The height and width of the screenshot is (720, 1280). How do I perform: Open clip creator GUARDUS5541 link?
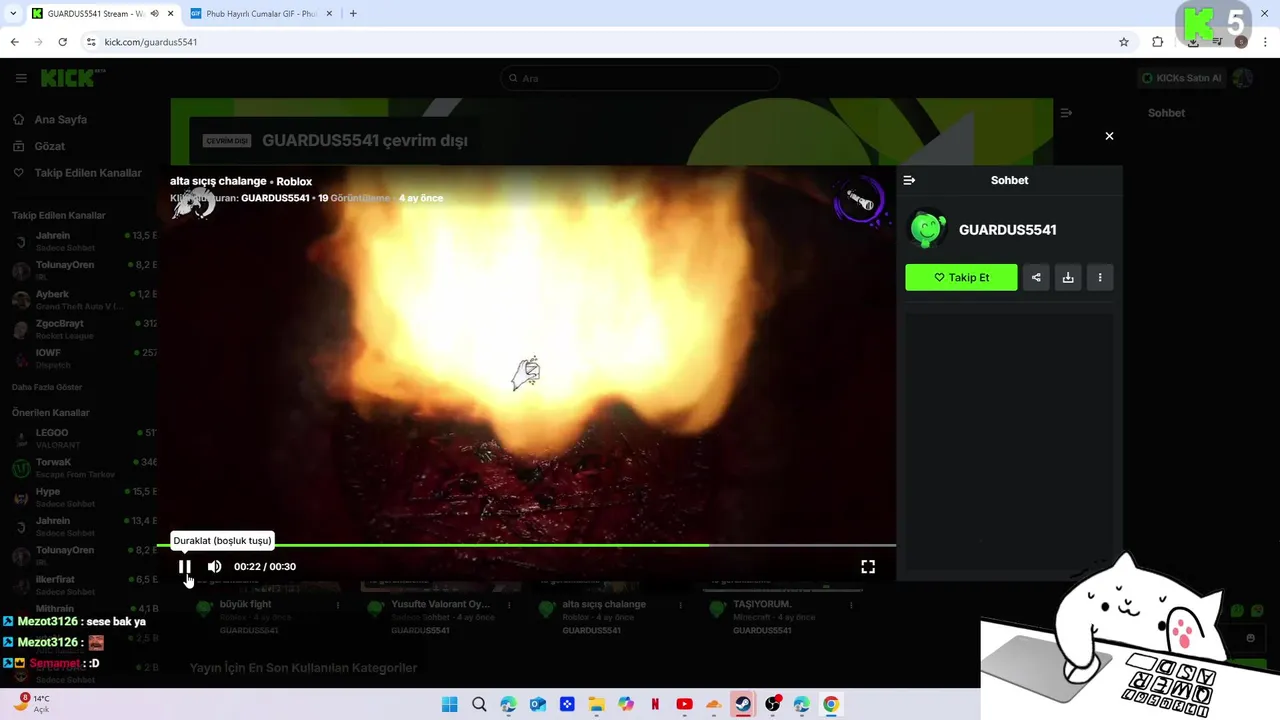pos(275,198)
